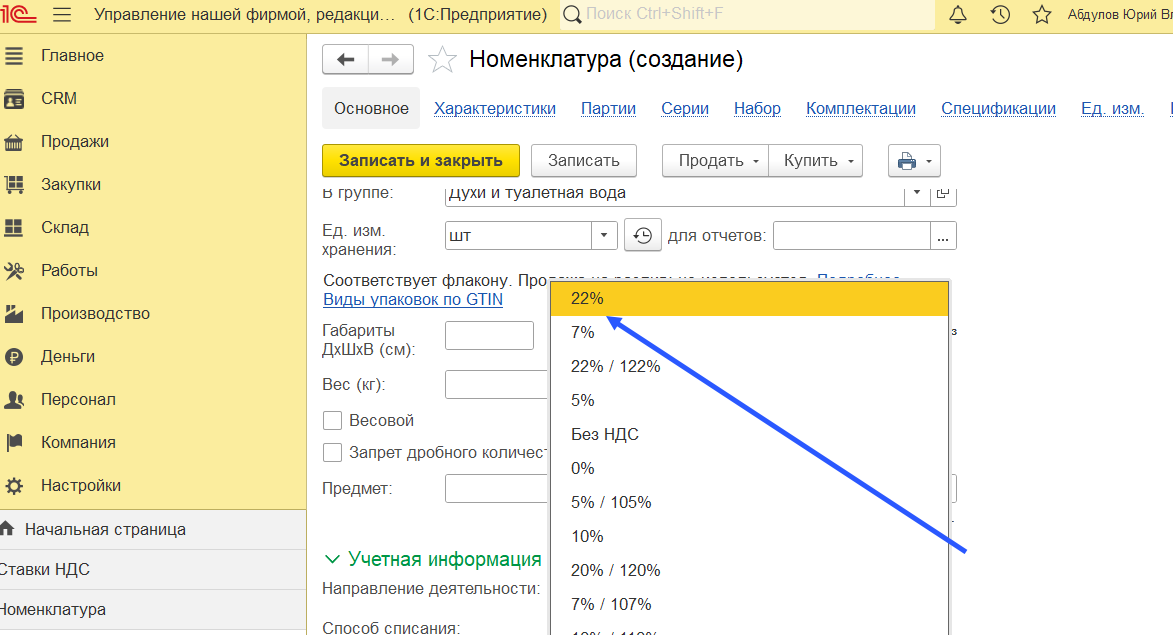This screenshot has width=1173, height=635.
Task: Open Ед. изм. tab link
Action: tap(1112, 108)
